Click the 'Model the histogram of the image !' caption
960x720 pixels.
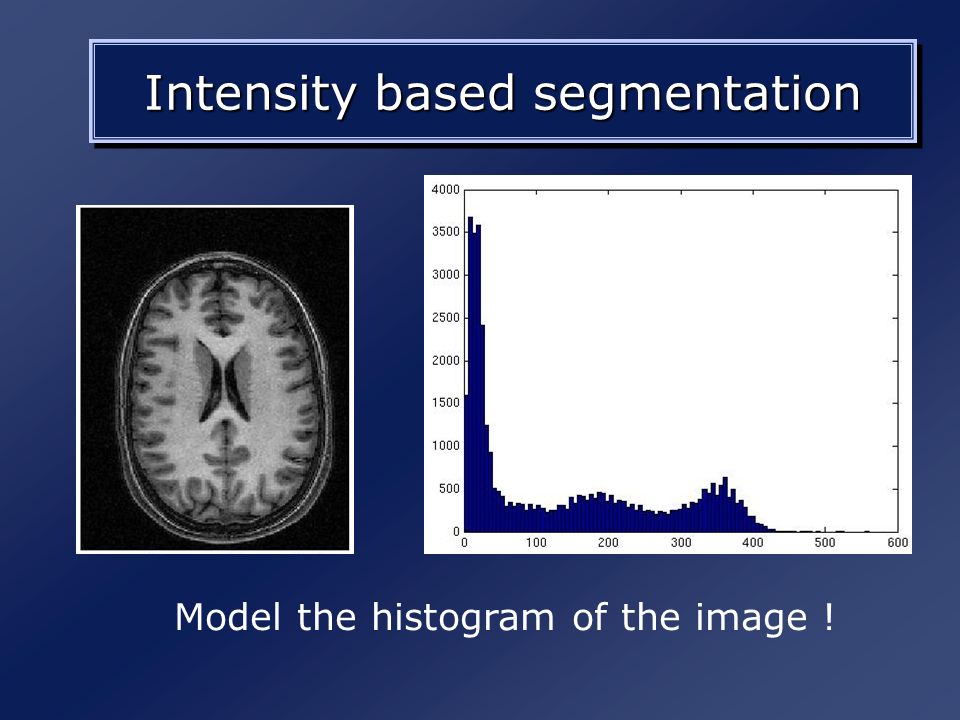coord(504,617)
